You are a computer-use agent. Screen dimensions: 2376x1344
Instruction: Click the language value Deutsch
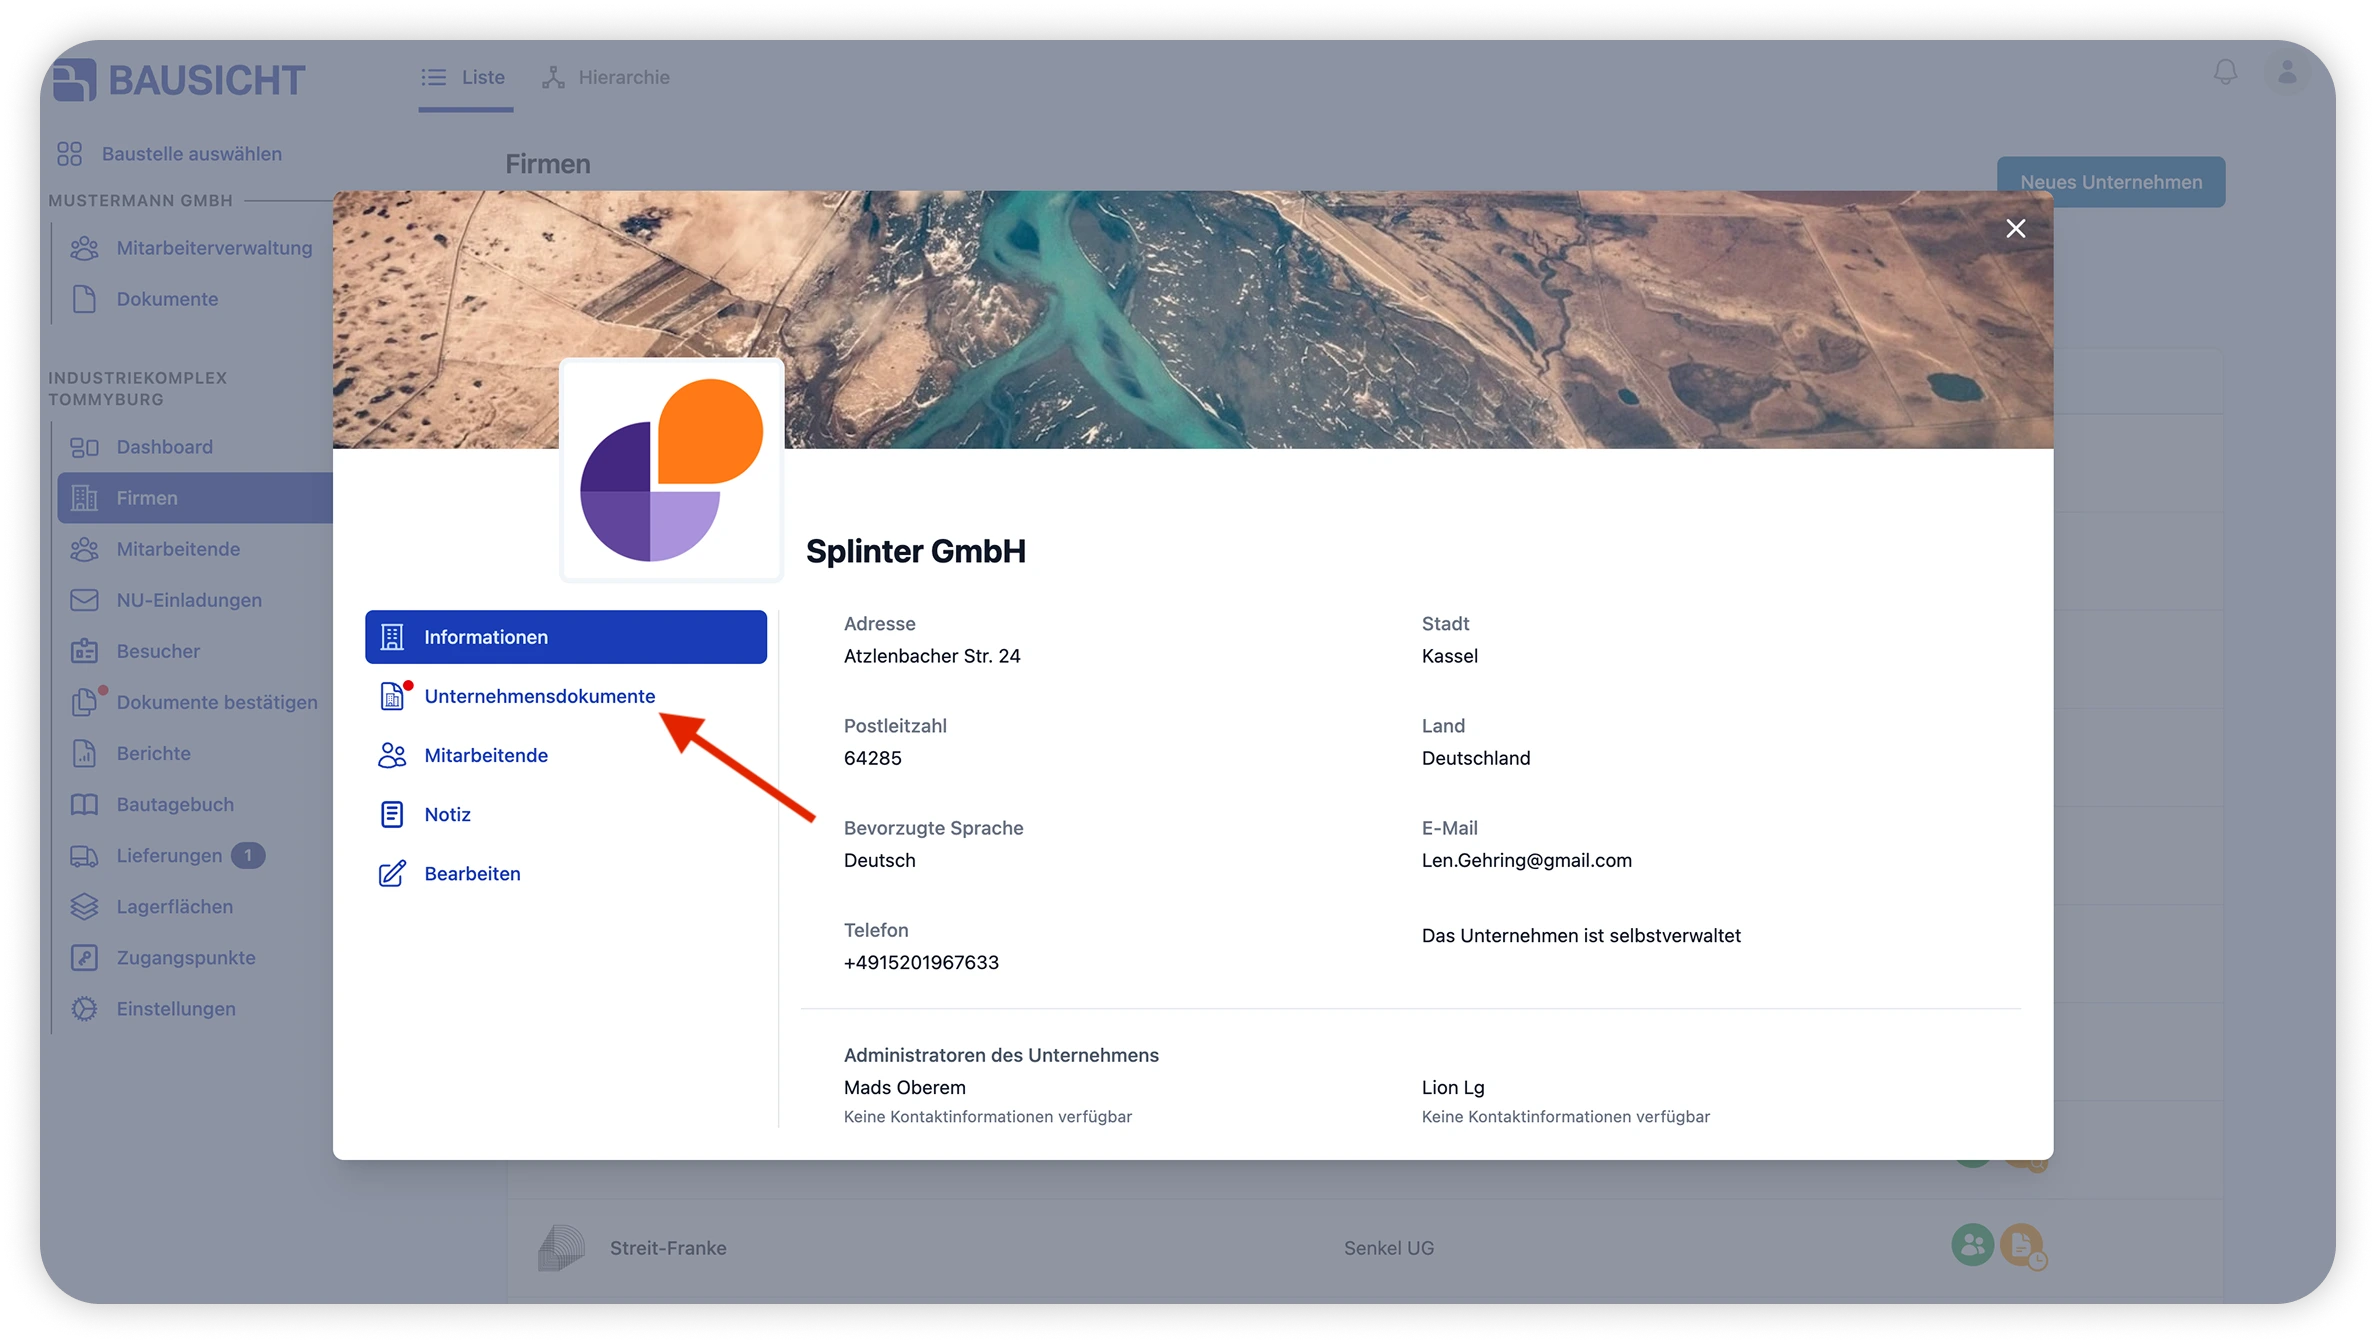[879, 860]
